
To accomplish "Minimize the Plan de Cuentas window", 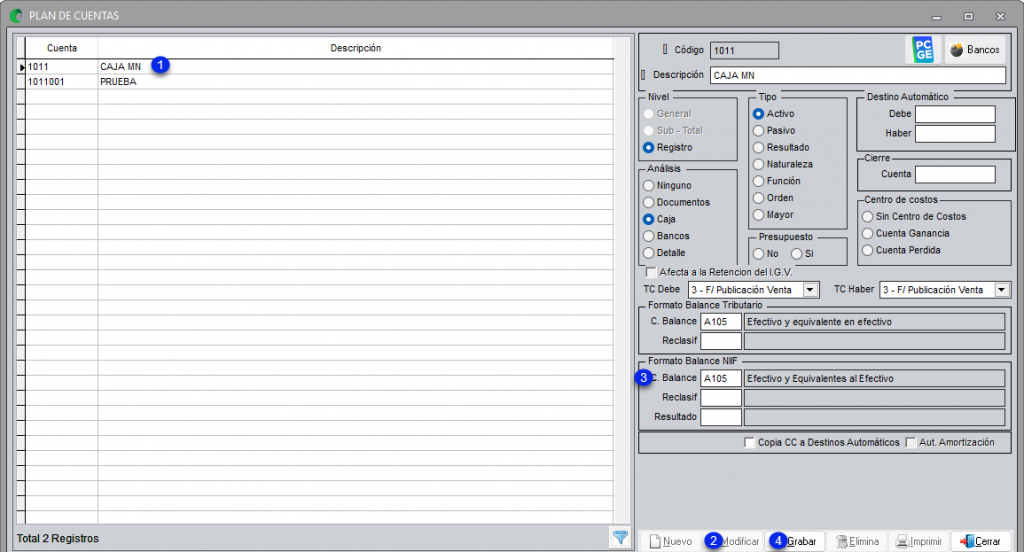I will (x=936, y=16).
